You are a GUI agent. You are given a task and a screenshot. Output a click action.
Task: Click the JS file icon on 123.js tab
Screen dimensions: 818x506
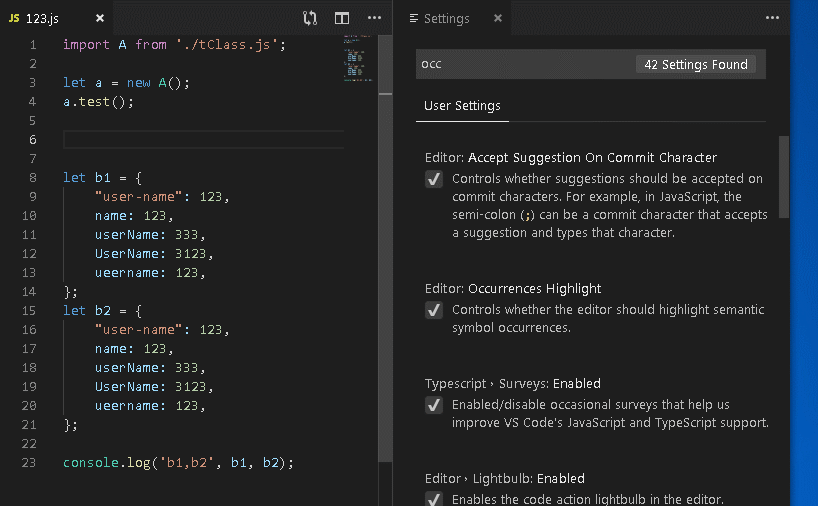coord(14,18)
